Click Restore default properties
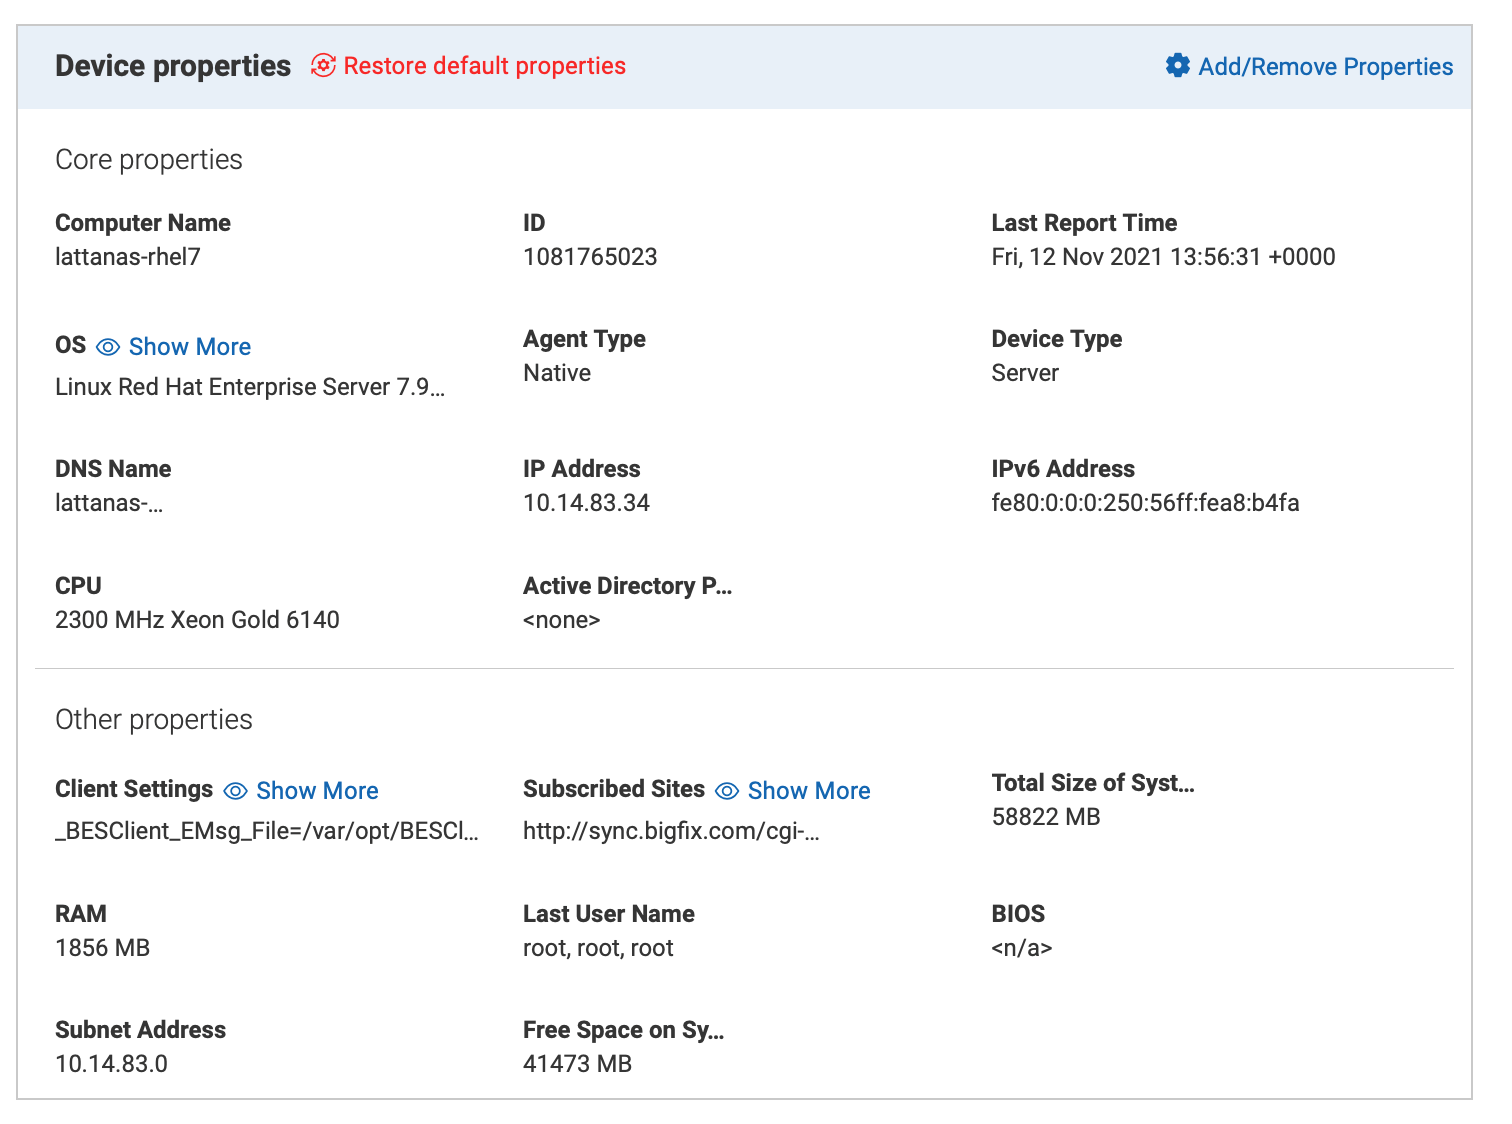Screen dimensions: 1512x1124 click(x=485, y=66)
